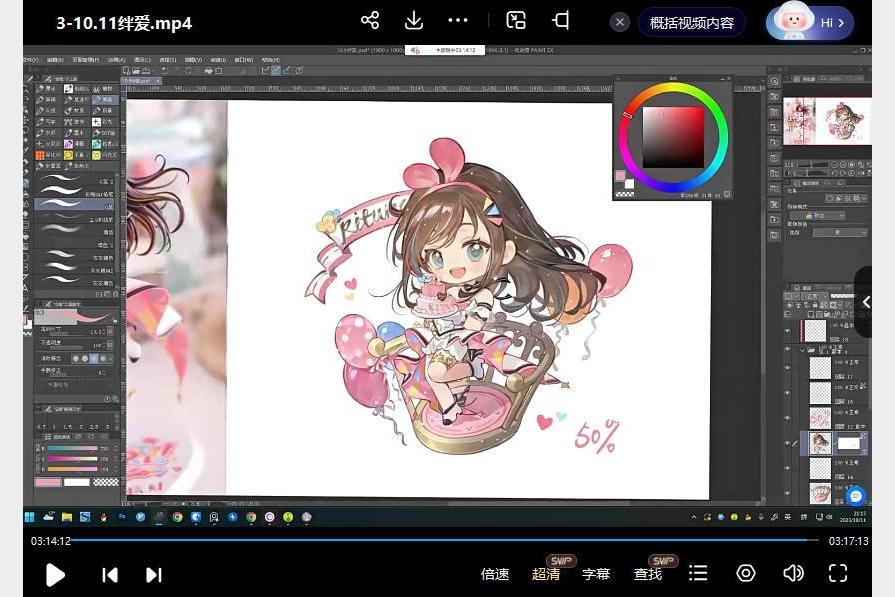This screenshot has width=895, height=597.
Task: Open the playlist icon in the player bar
Action: [698, 573]
